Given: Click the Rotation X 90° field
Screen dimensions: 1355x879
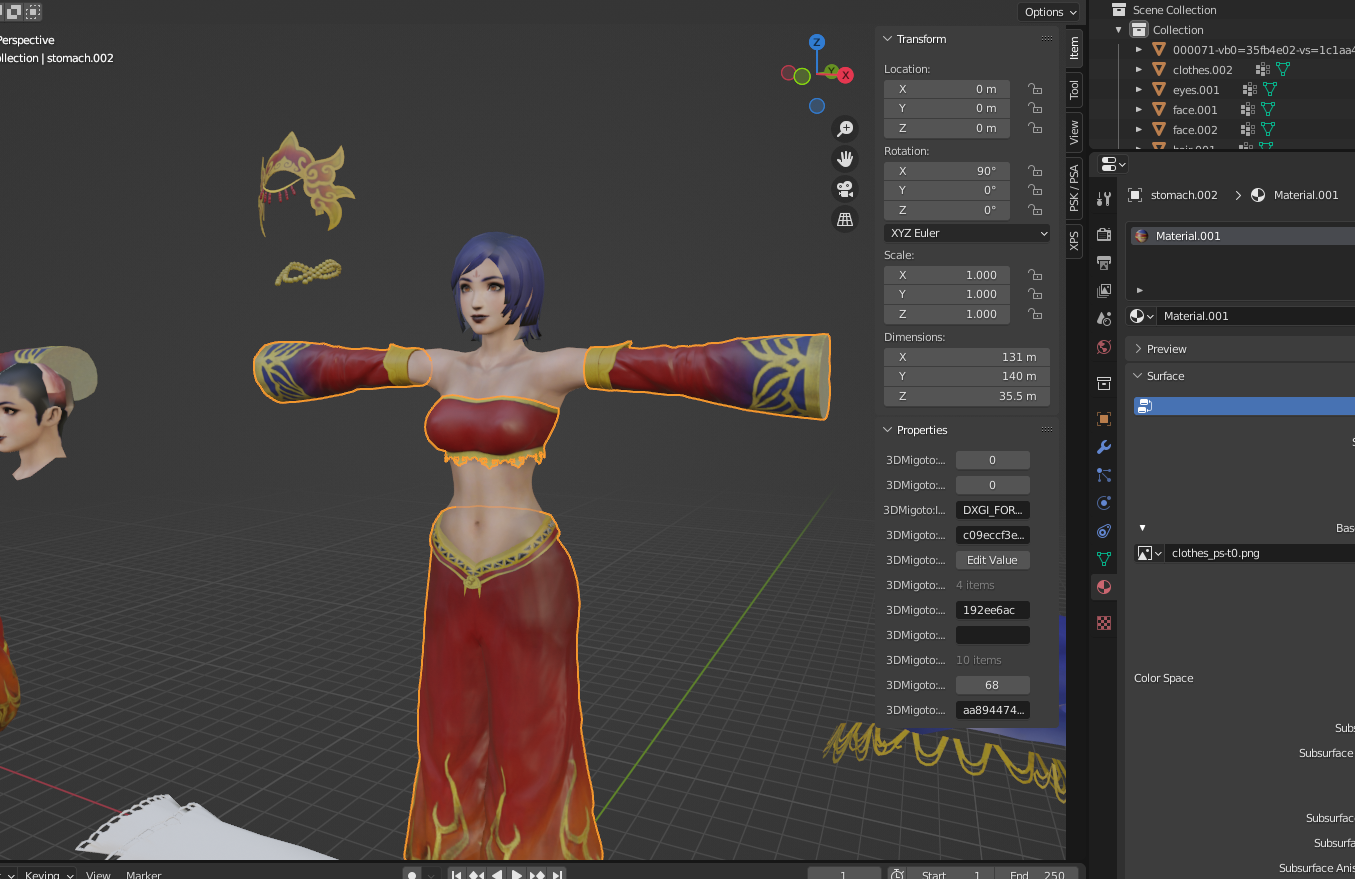Looking at the screenshot, I should [x=947, y=171].
